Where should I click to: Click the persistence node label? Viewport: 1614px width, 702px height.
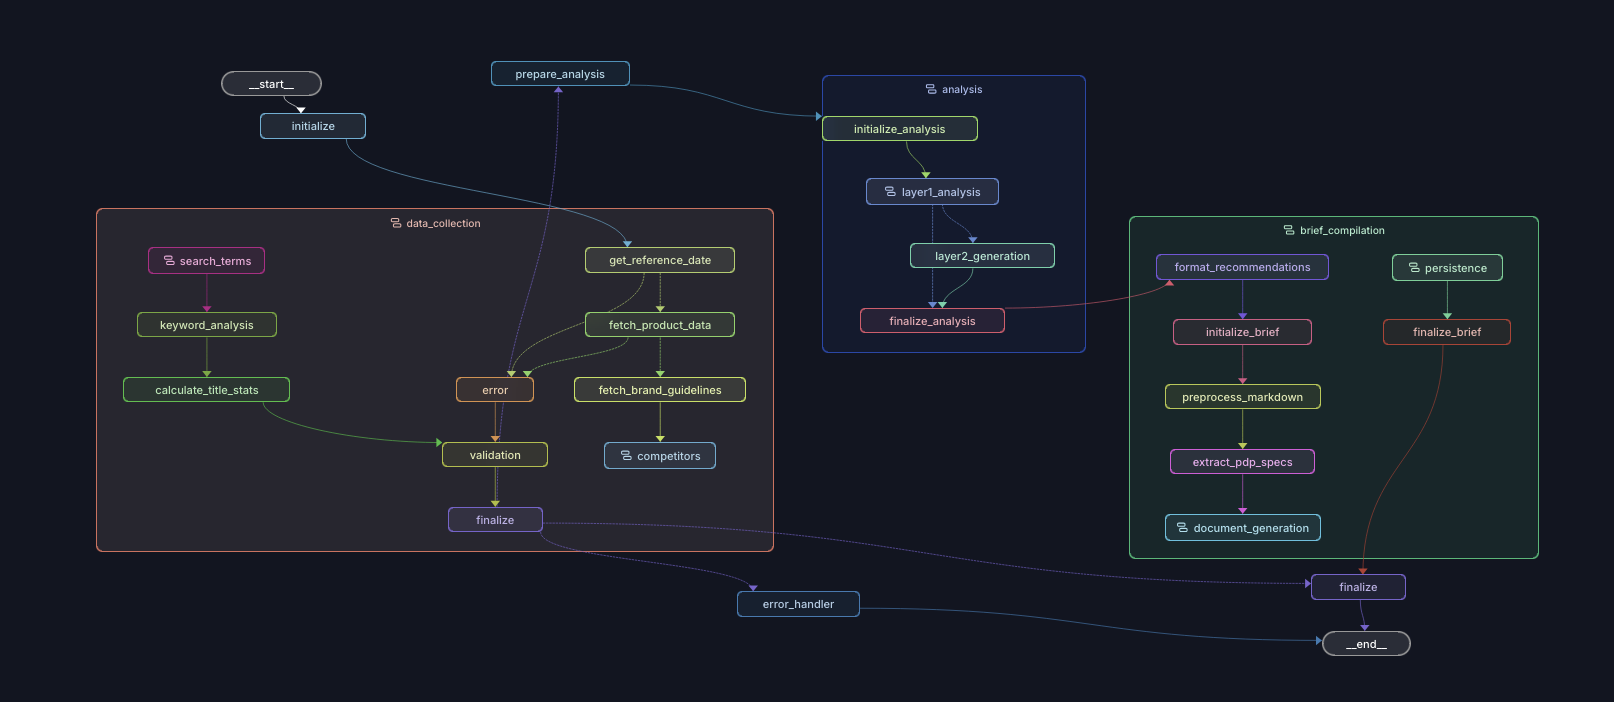tap(1456, 268)
